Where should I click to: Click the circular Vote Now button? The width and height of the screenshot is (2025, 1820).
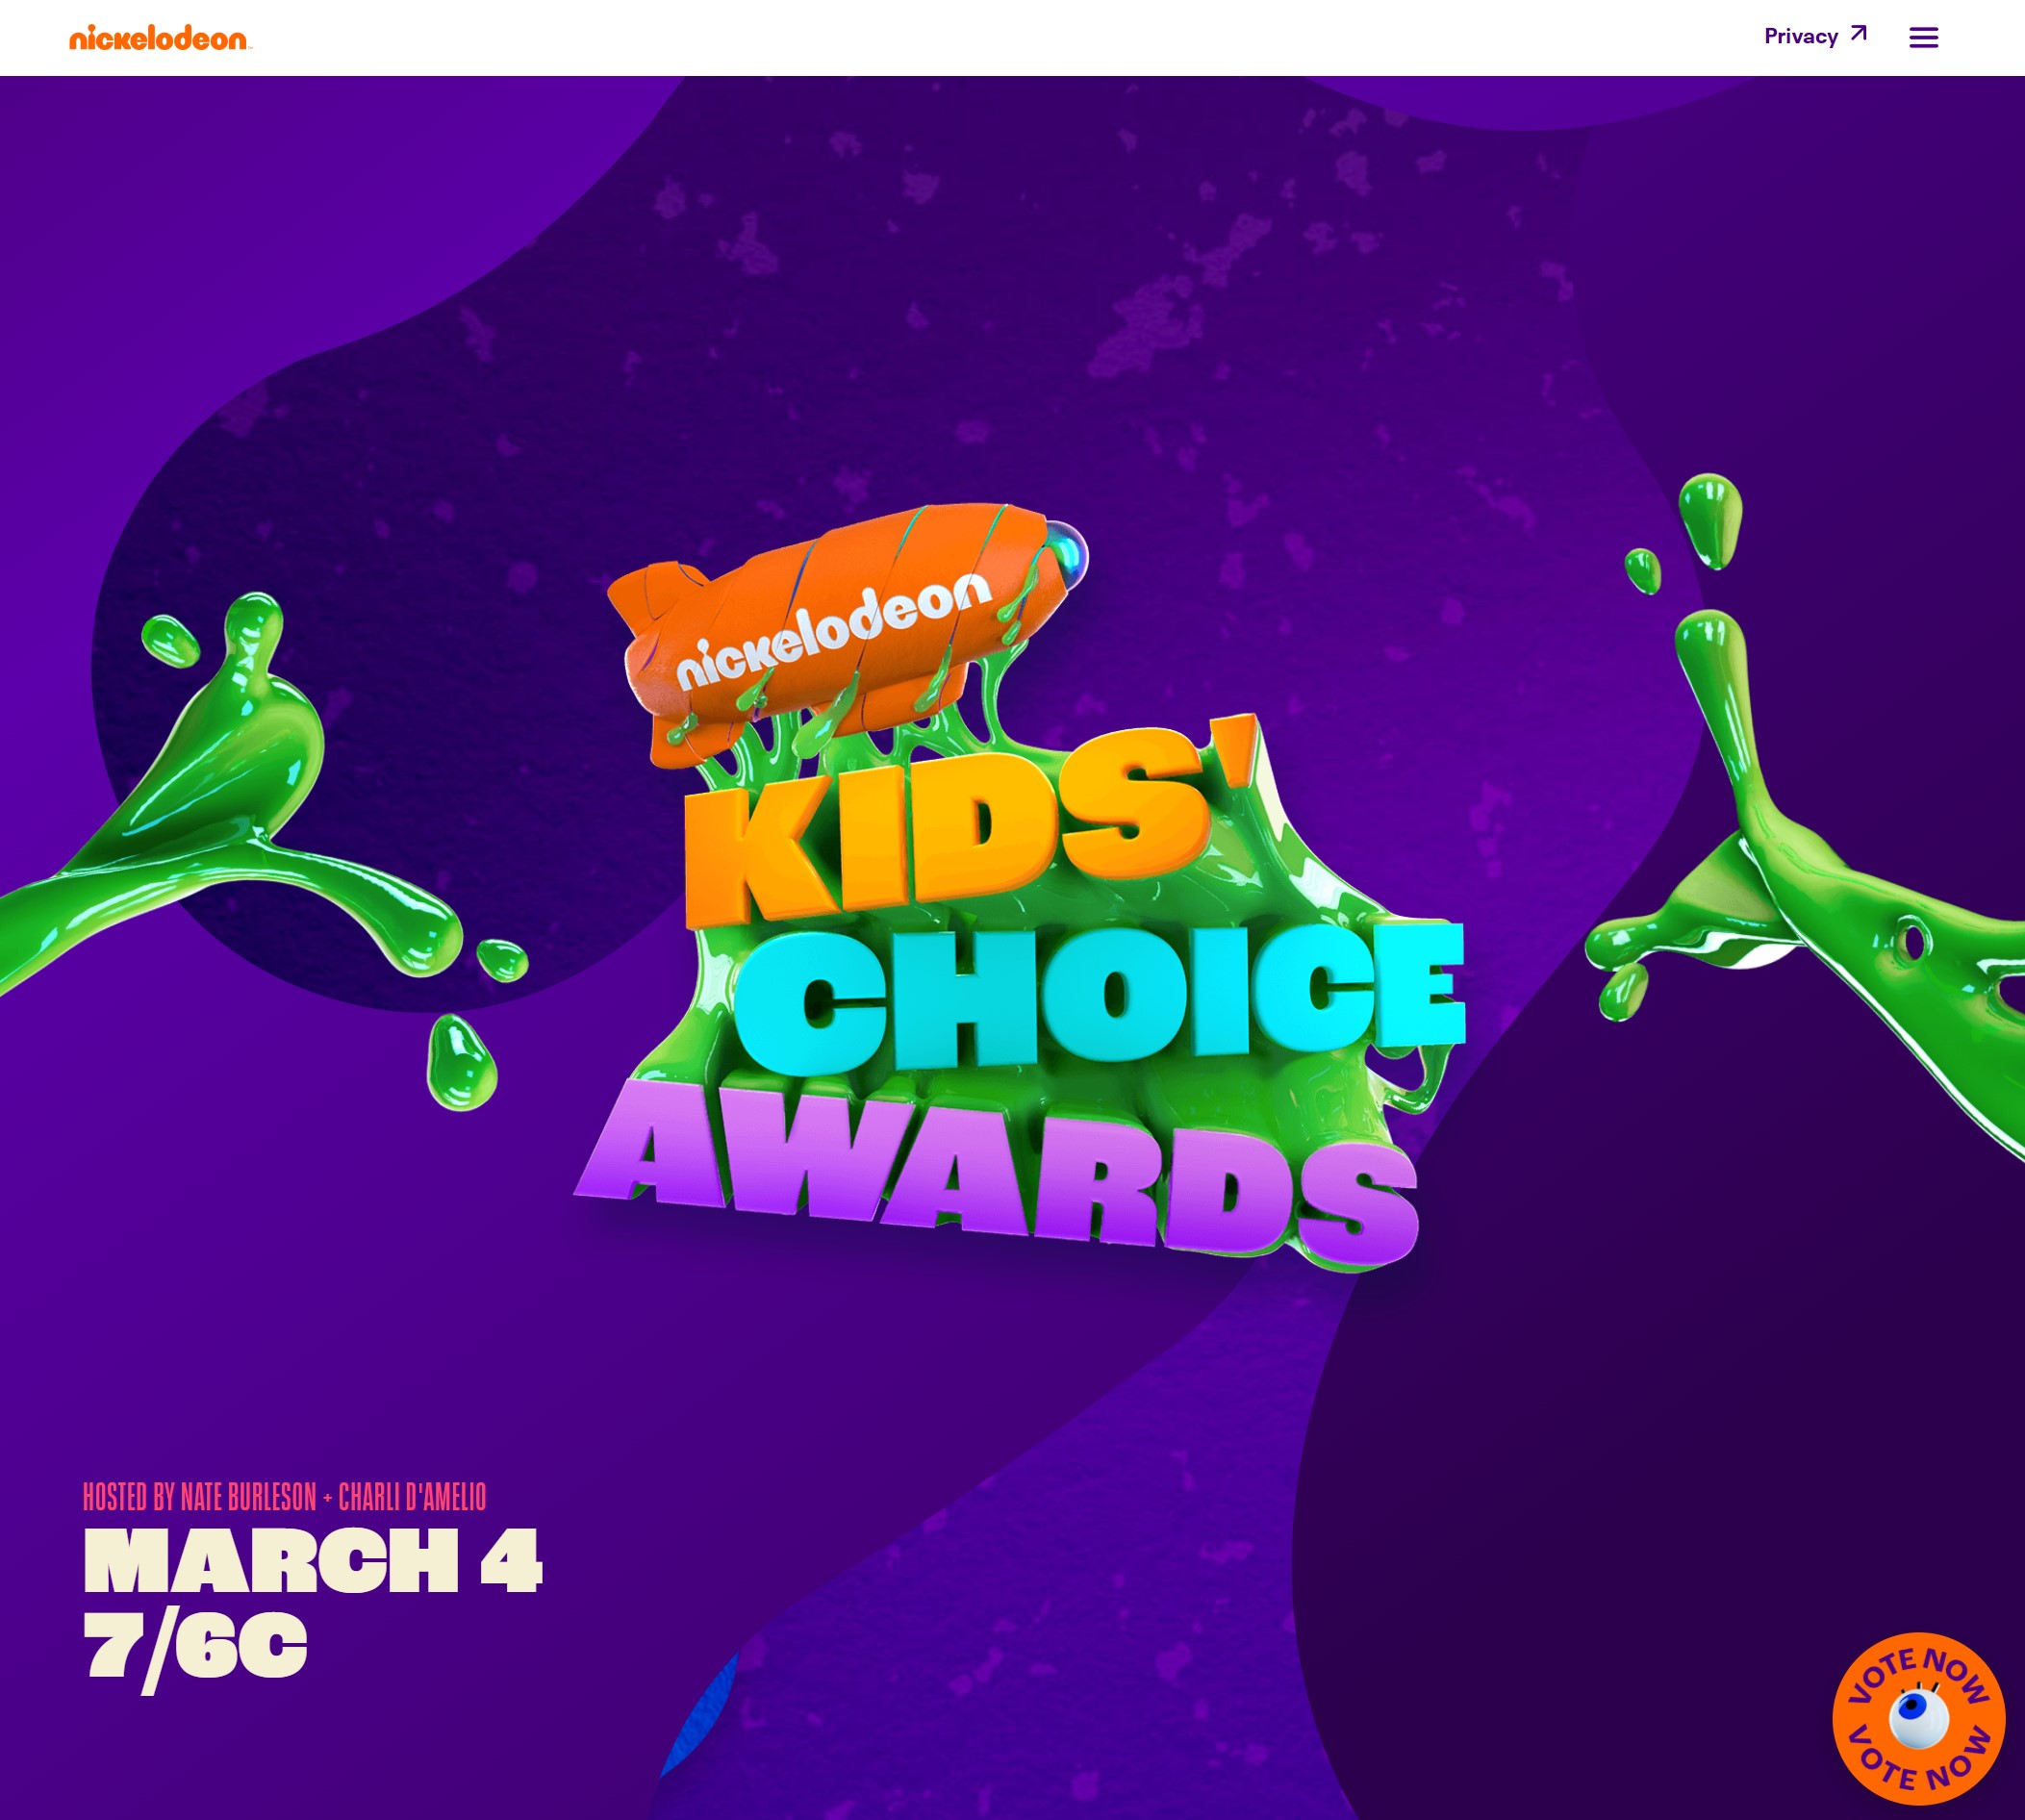1918,1718
